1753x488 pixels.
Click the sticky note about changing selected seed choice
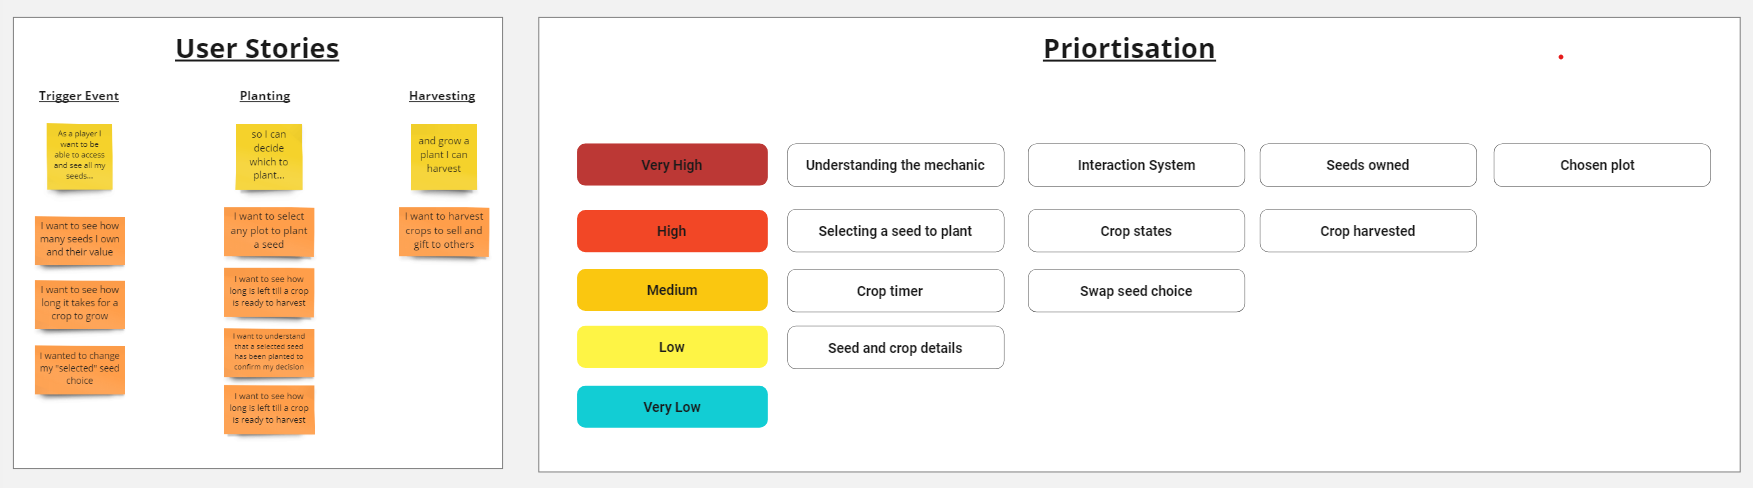coord(80,369)
